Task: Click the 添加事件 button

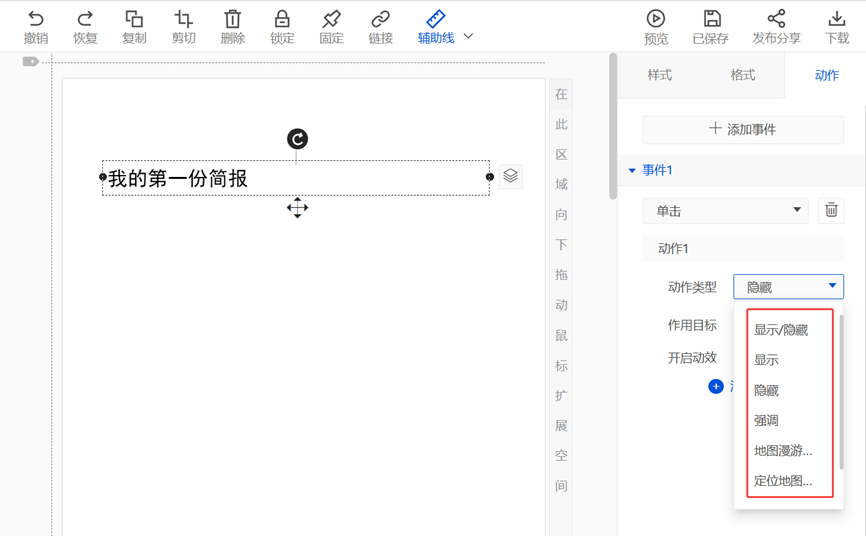Action: pyautogui.click(x=742, y=129)
